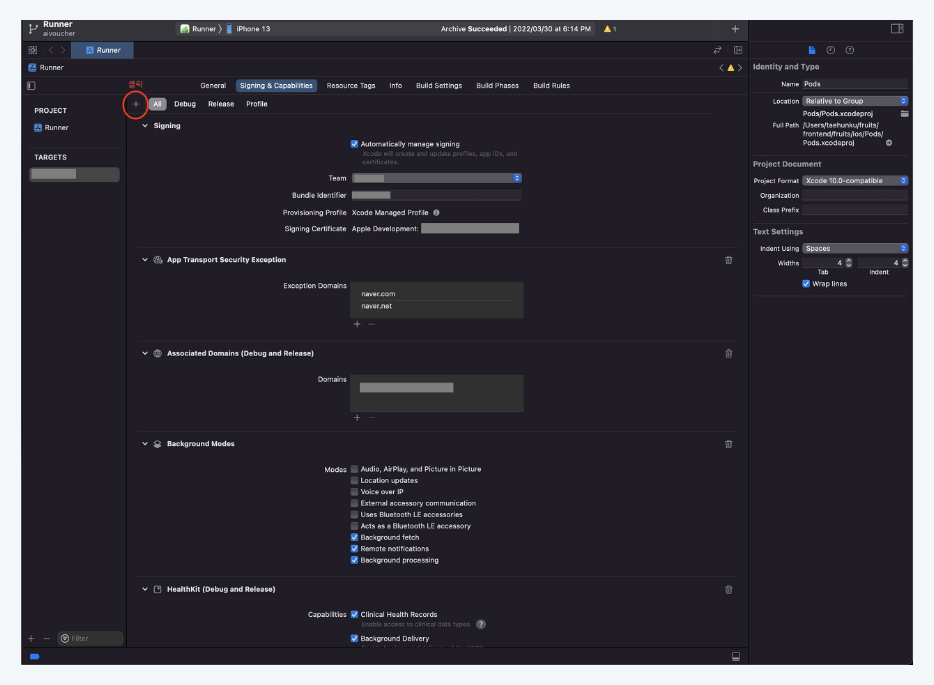Show the file inspector icon

(811, 50)
